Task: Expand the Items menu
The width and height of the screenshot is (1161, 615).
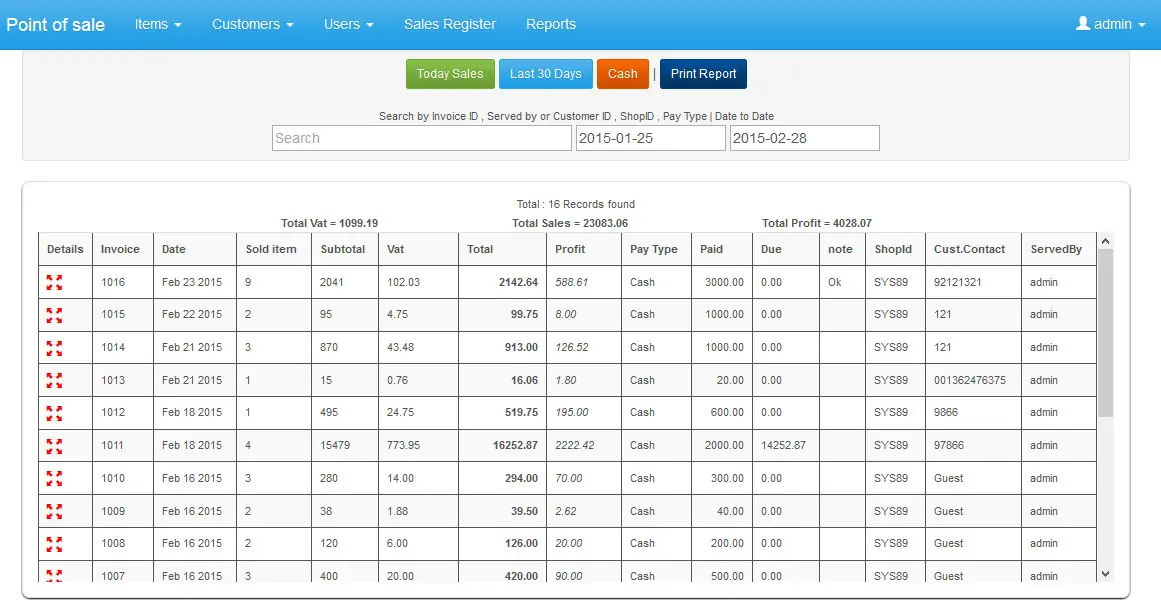Action: tap(158, 24)
